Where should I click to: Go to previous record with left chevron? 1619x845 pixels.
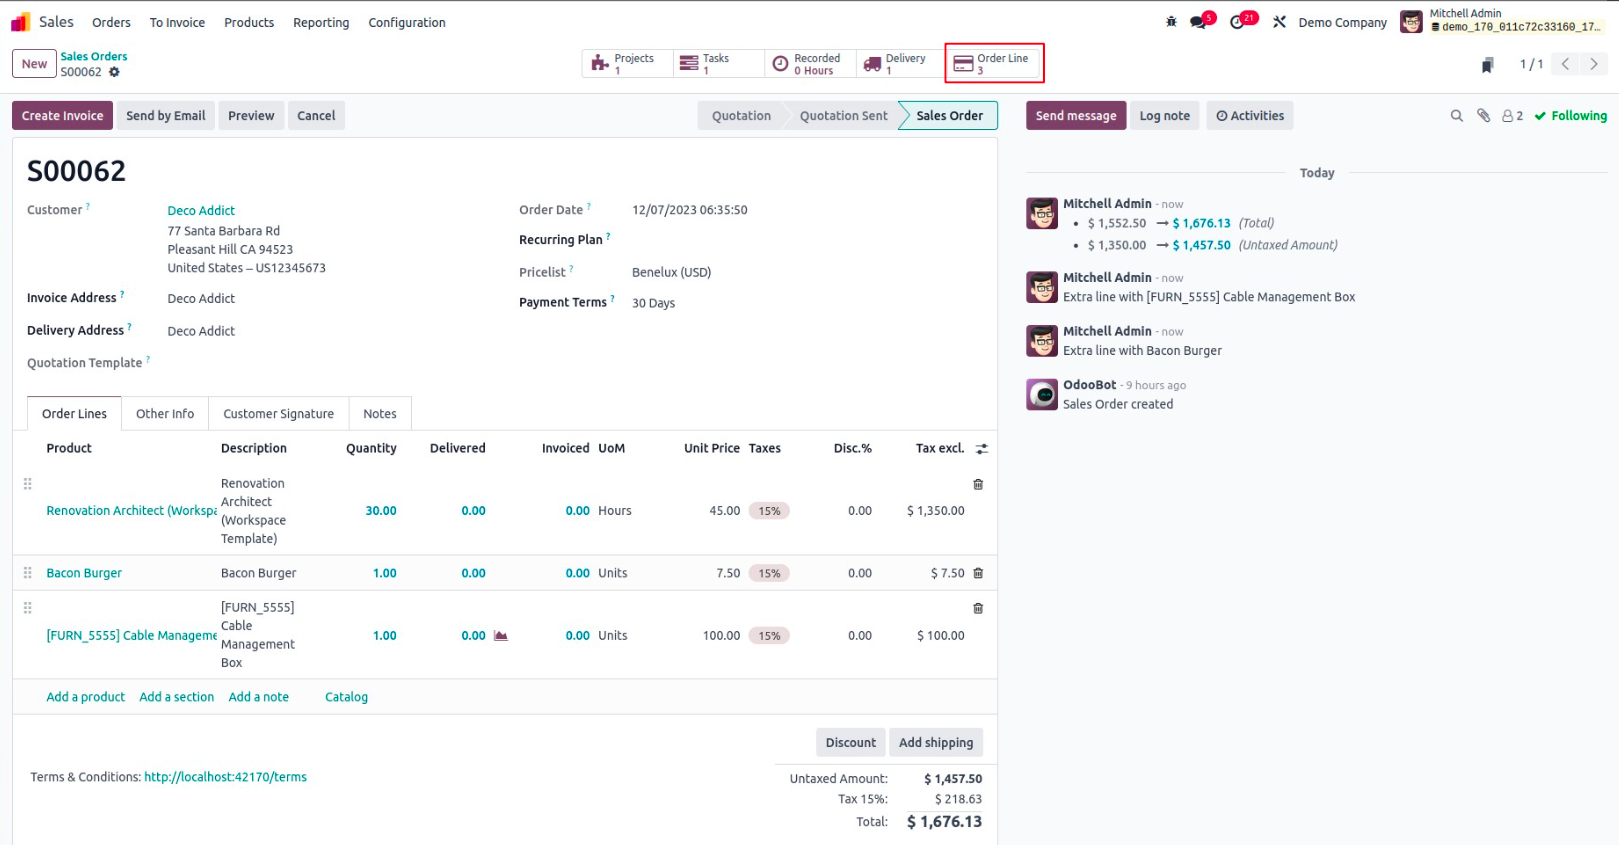coord(1565,64)
